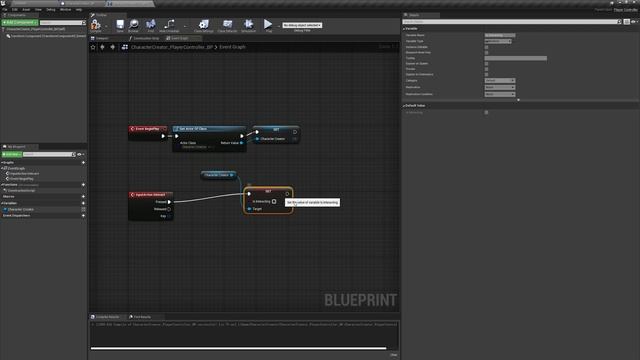Select InputAction Interact in the graph tree

pos(24,173)
